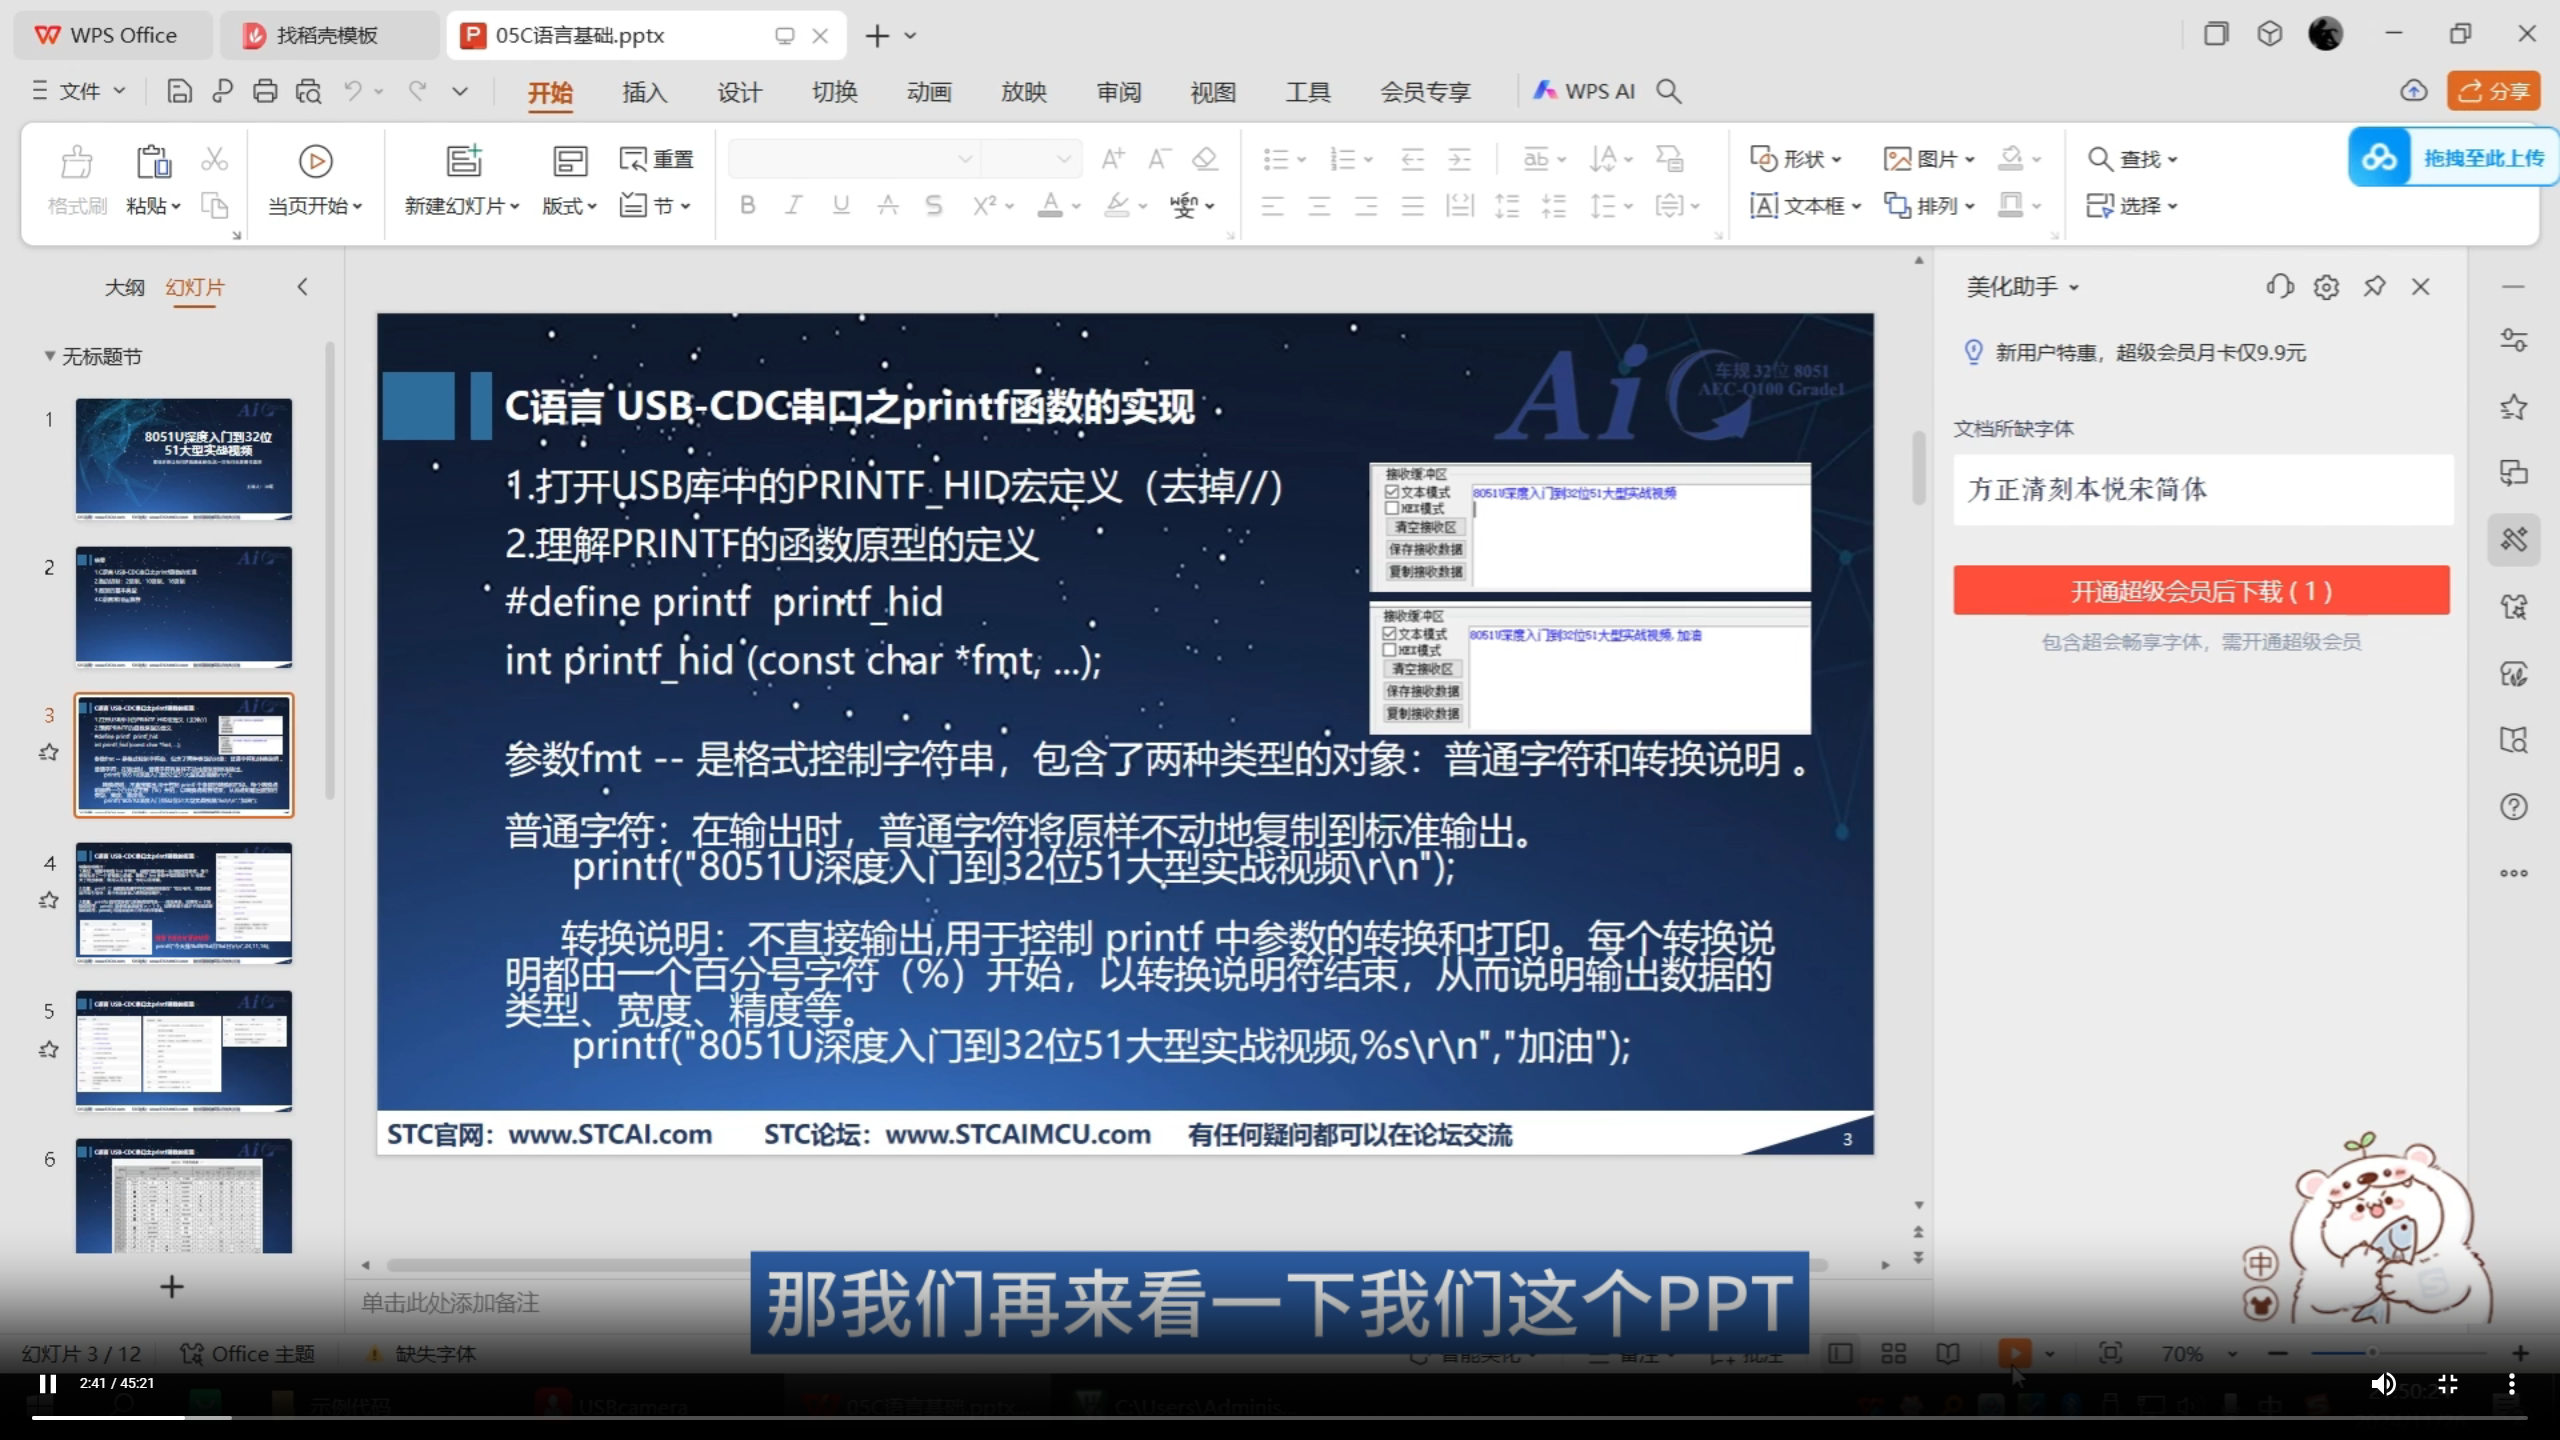Expand the 形状 shapes dropdown
Screen dimensions: 2560x1440
tap(1837, 160)
